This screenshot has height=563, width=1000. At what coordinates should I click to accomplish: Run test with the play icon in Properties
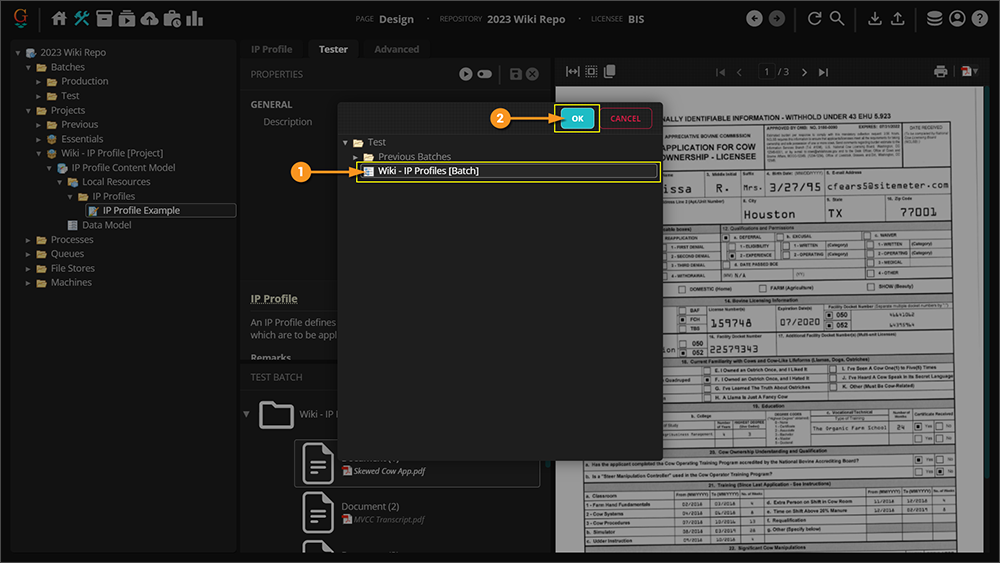[x=466, y=74]
